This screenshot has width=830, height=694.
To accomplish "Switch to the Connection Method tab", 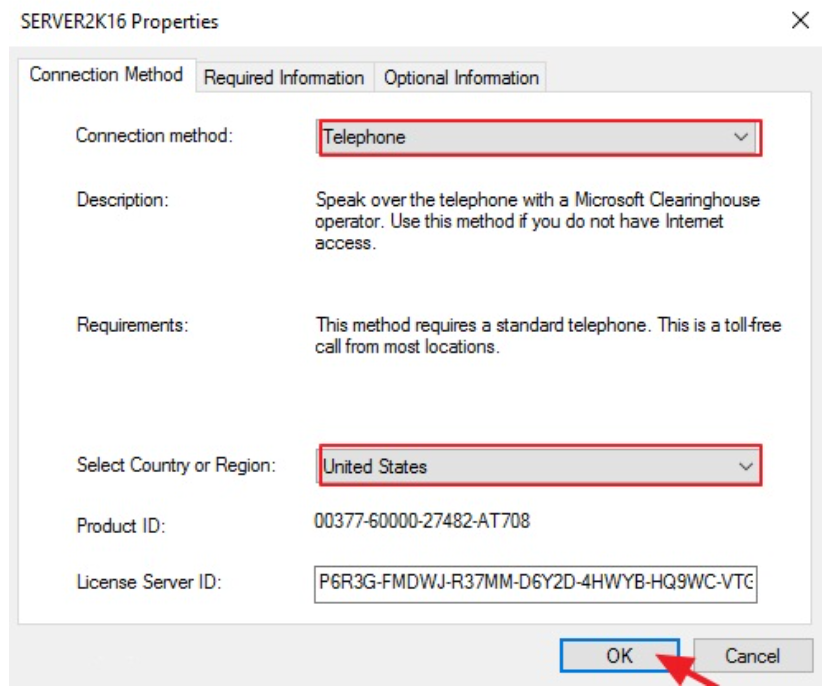I will 106,75.
